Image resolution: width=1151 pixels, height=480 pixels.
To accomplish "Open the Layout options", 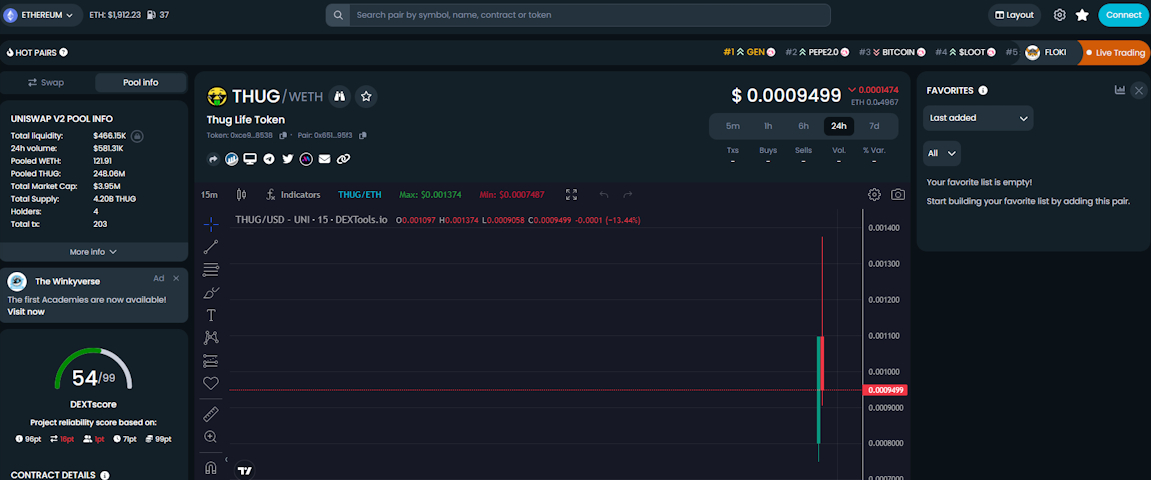I will click(1014, 15).
